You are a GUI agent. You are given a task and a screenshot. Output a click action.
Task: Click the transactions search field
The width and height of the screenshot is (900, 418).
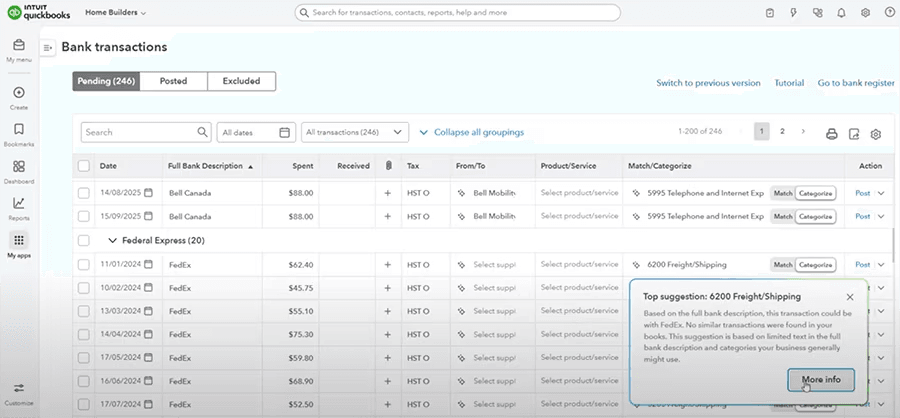pos(140,132)
